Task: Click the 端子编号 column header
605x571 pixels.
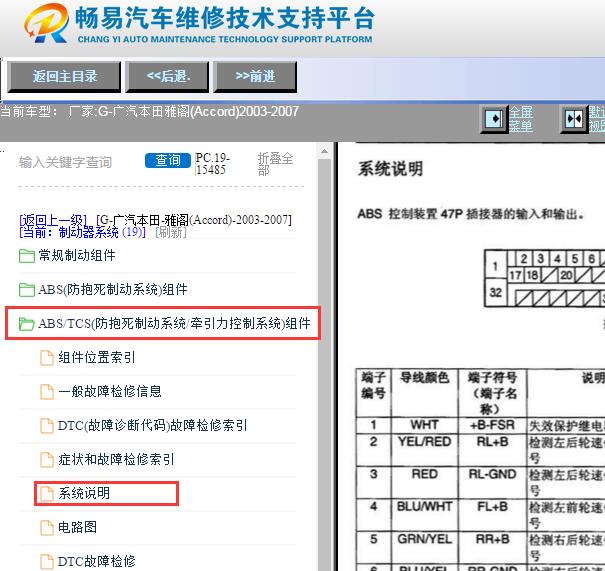Action: click(373, 392)
